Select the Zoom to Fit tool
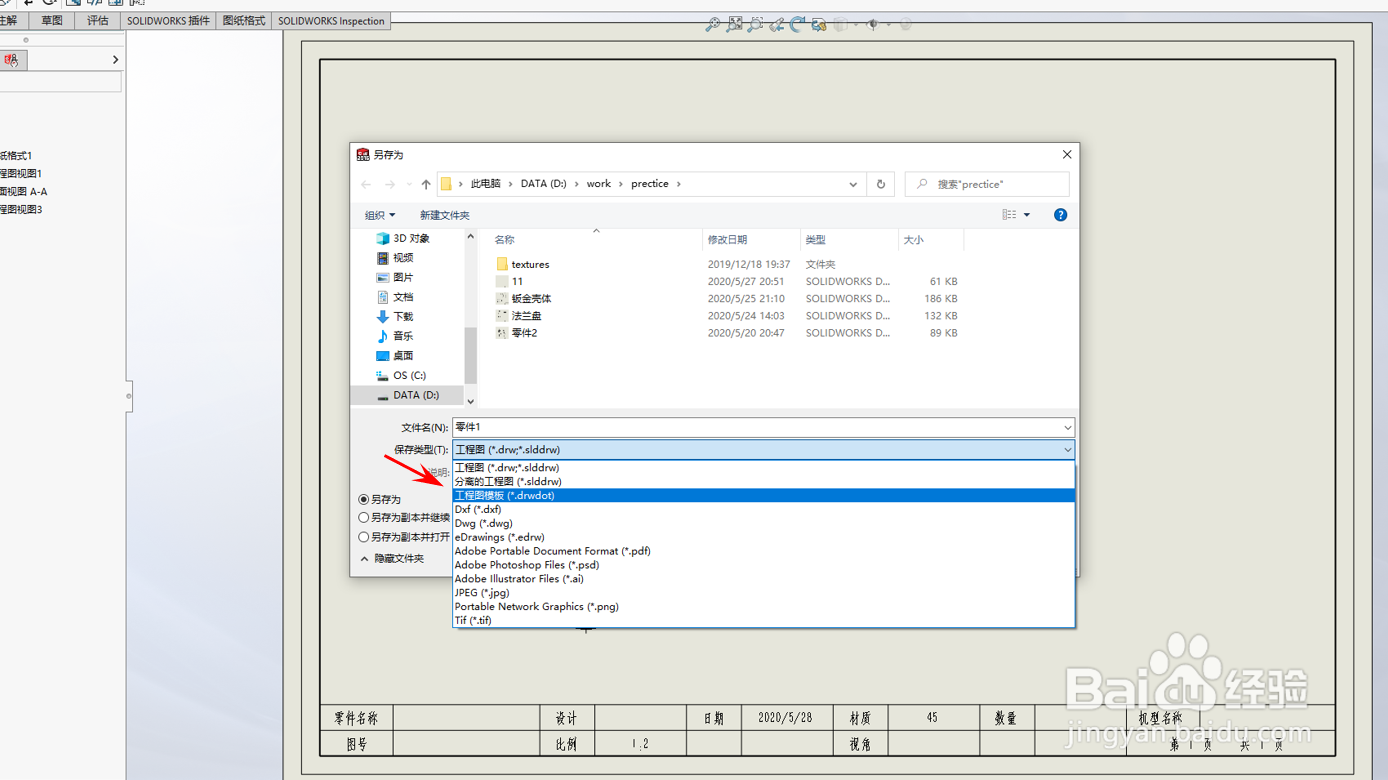Image resolution: width=1388 pixels, height=780 pixels. 735,24
